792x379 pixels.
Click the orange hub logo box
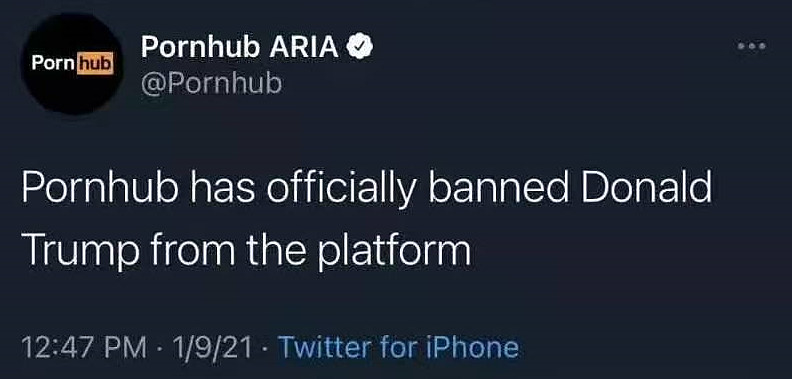click(95, 64)
